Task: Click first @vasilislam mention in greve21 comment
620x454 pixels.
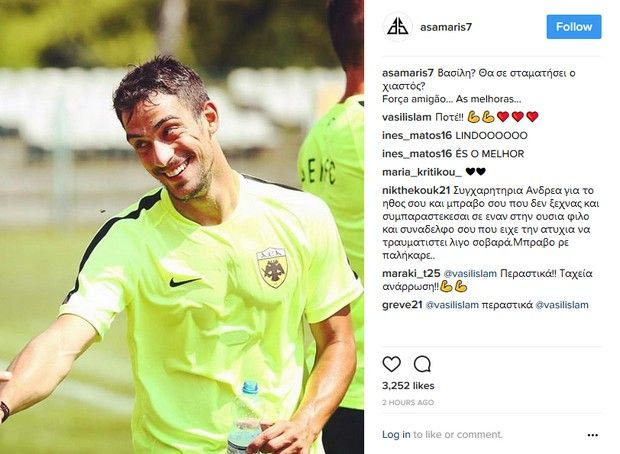Action: pos(452,305)
